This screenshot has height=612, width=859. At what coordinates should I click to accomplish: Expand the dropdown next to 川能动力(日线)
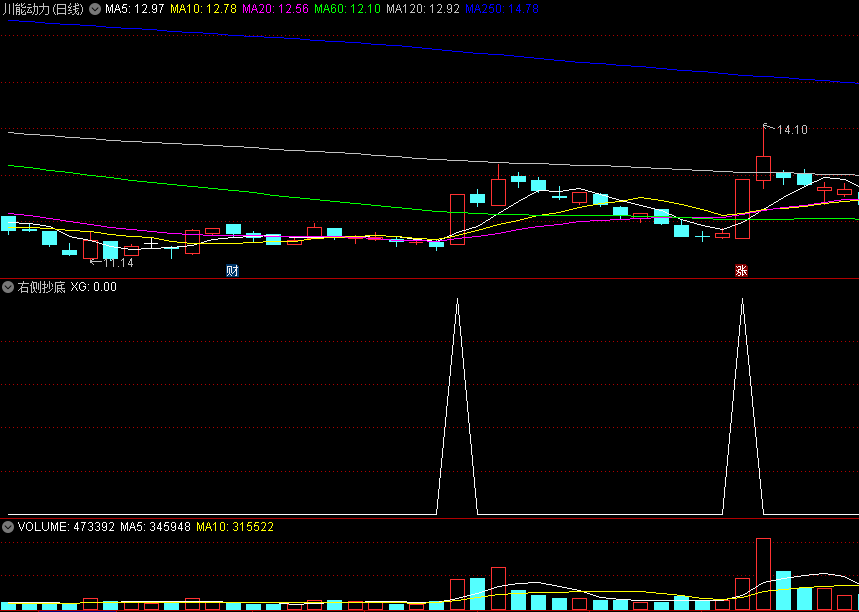(95, 9)
